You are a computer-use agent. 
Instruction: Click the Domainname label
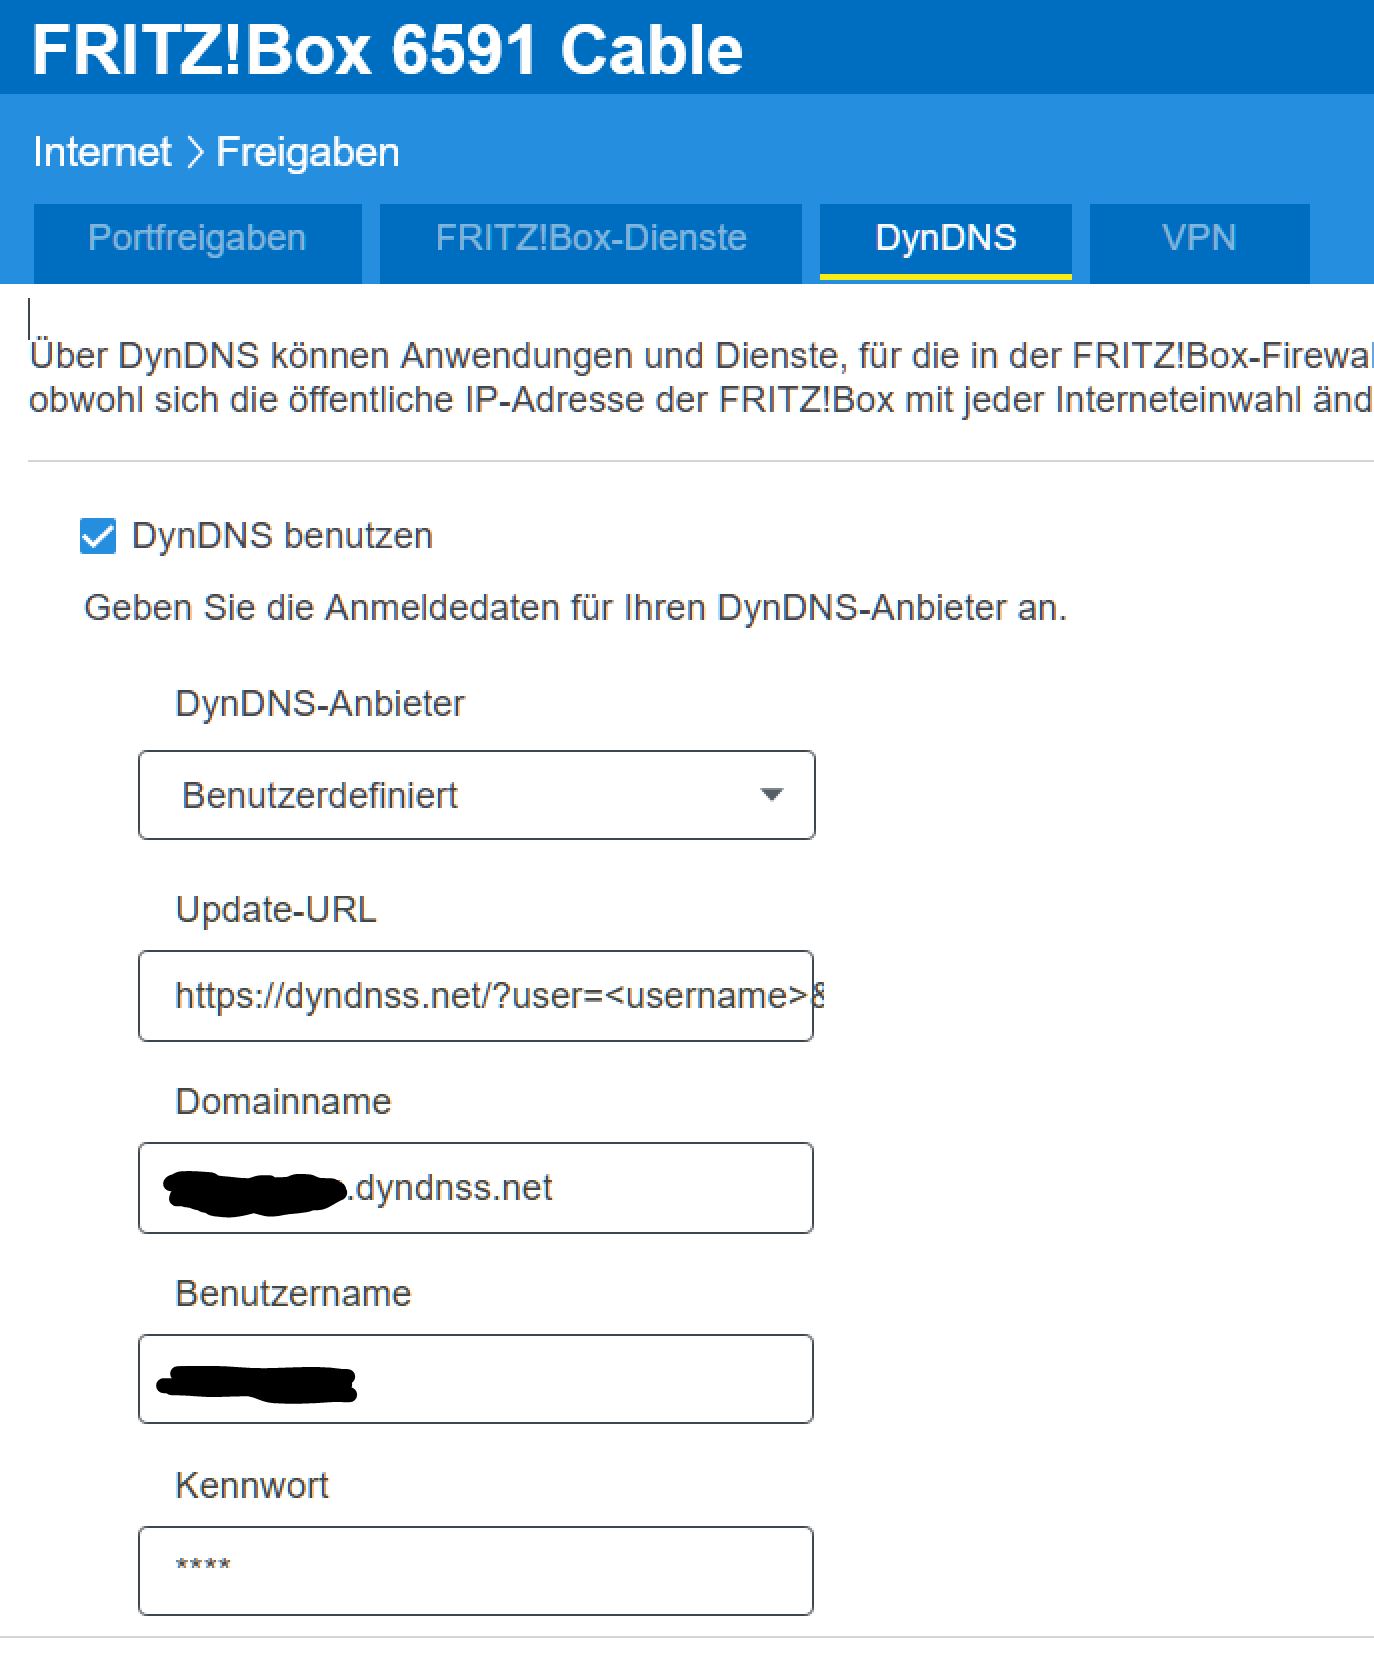284,1101
